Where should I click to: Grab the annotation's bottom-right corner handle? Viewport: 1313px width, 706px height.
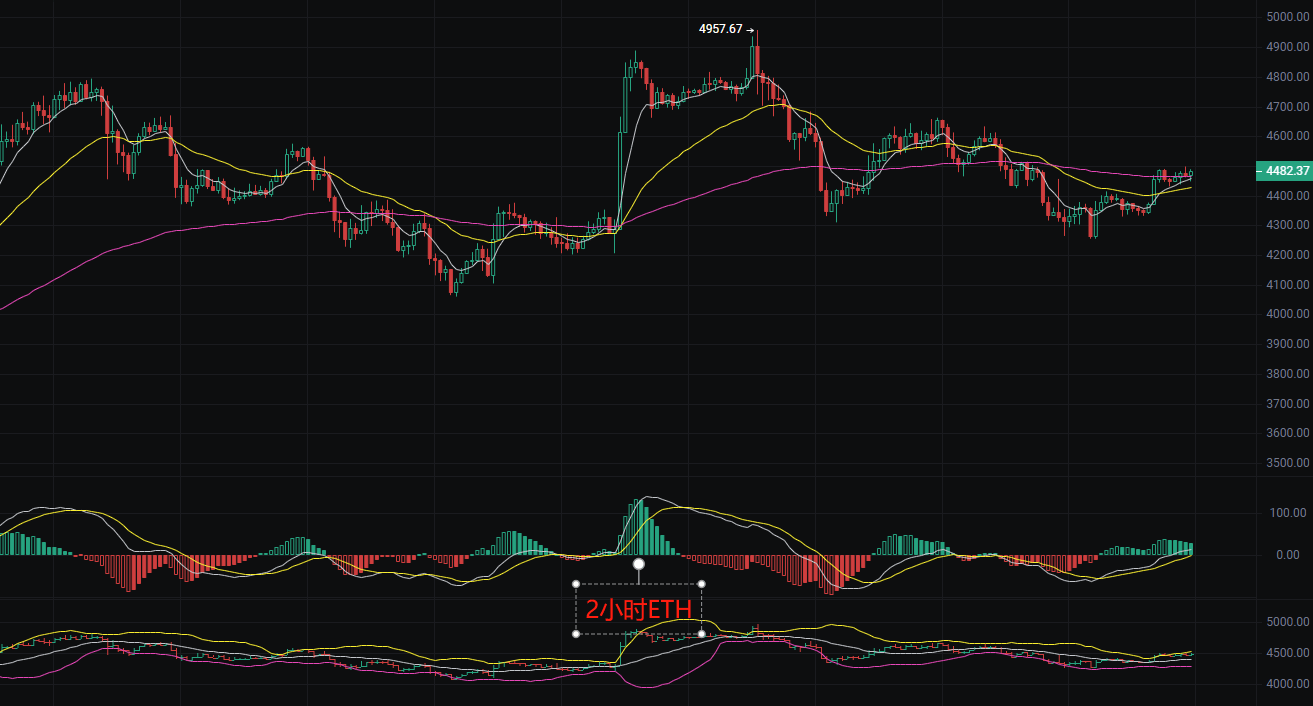click(x=701, y=634)
